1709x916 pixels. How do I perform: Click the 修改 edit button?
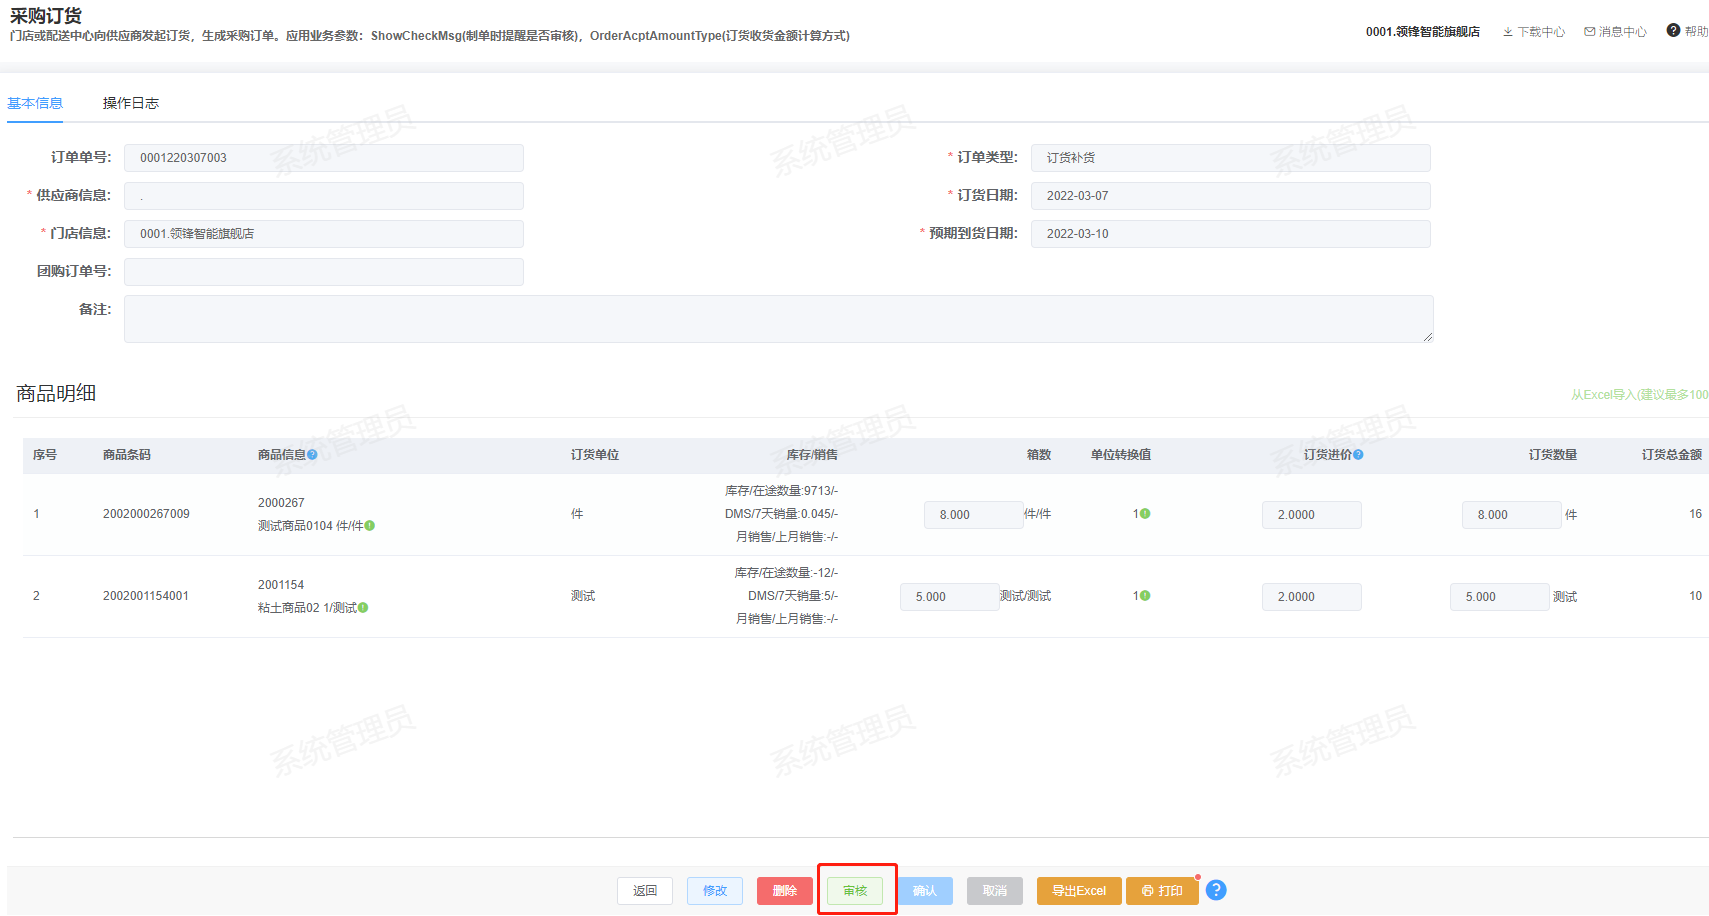(714, 891)
